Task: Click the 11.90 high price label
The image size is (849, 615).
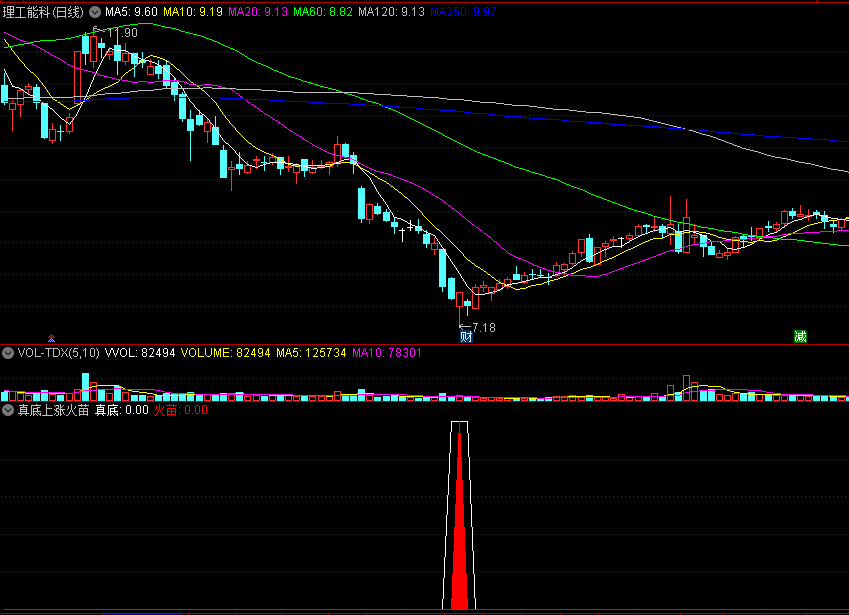Action: pos(122,33)
